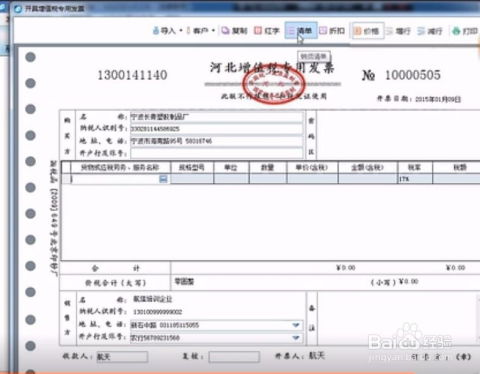Image resolution: width=480 pixels, height=374 pixels.
Task: Click the buyer 地址、电话 input field
Action: (x=217, y=141)
